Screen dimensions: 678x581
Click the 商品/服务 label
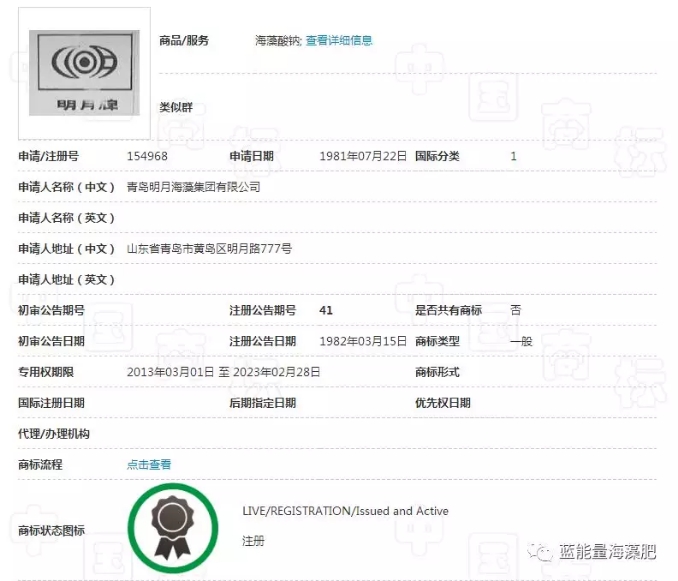click(x=184, y=41)
